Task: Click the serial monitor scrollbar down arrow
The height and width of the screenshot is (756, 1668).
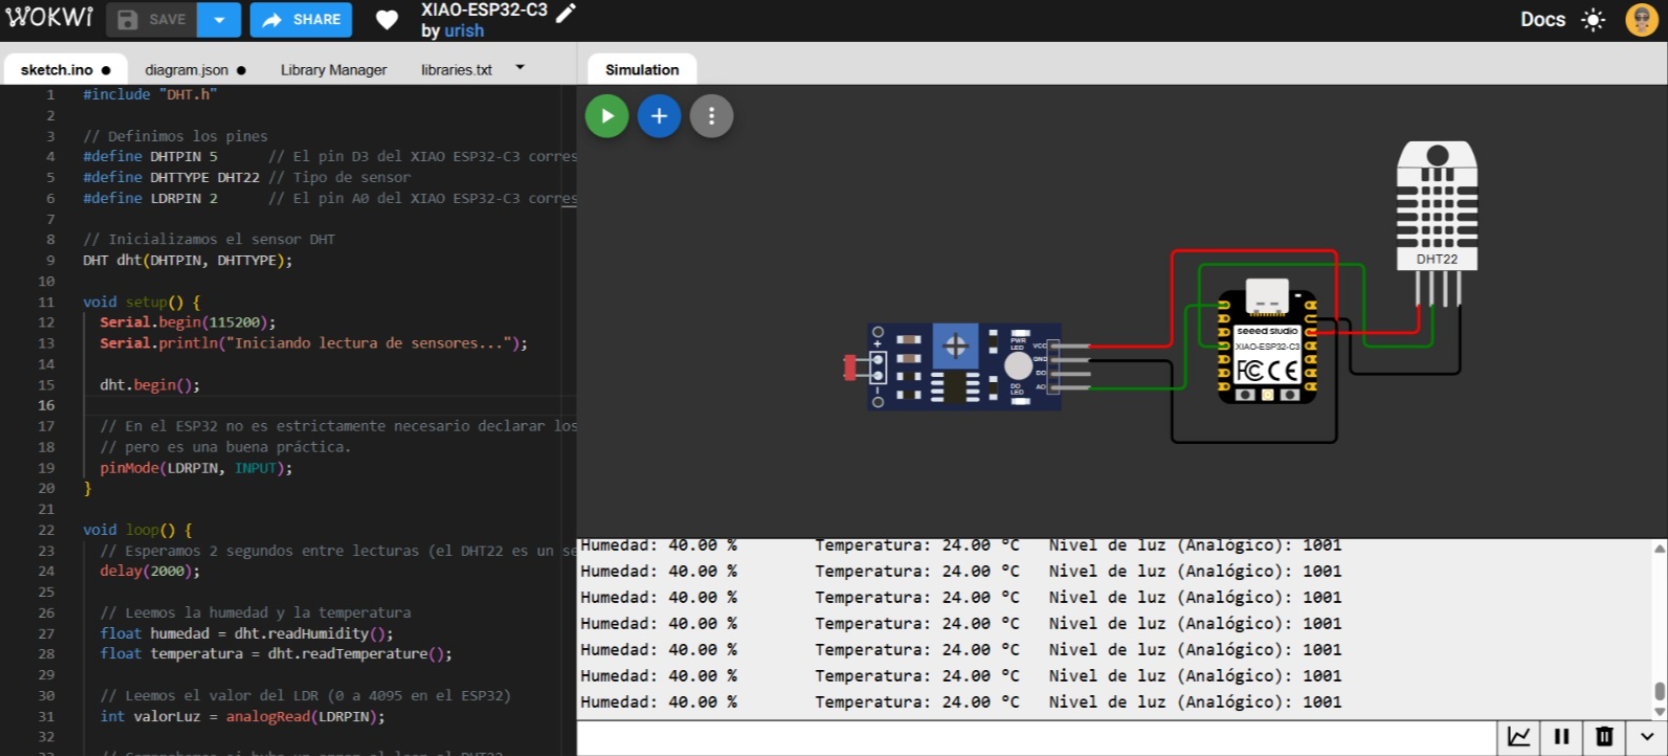Action: point(1659,712)
